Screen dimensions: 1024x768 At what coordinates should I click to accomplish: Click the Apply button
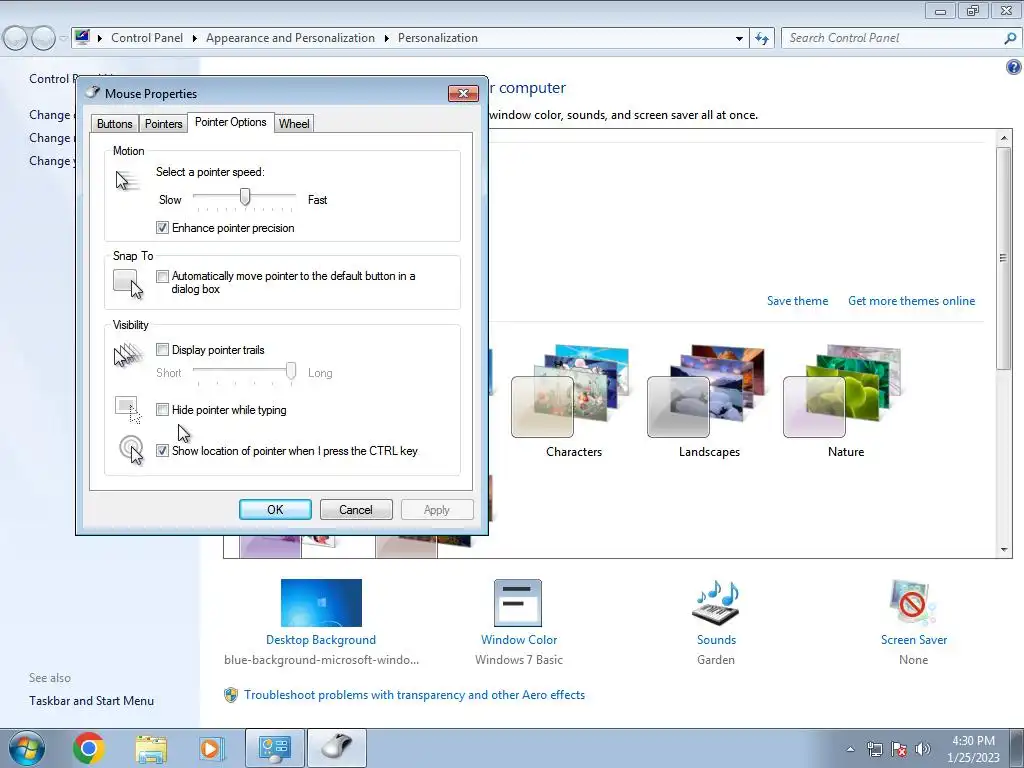pos(437,509)
